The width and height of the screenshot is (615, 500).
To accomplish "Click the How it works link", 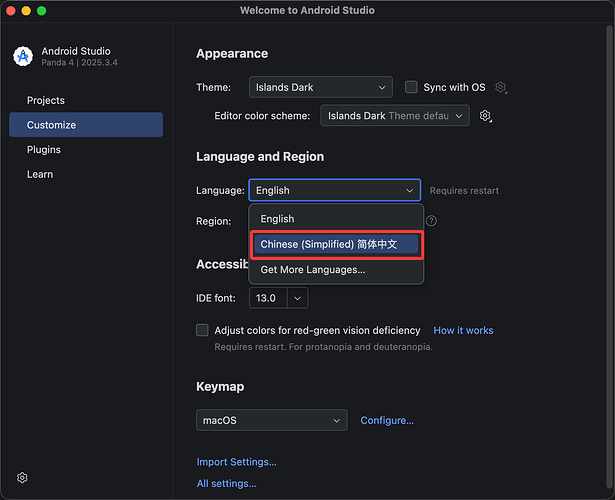I will click(x=463, y=331).
